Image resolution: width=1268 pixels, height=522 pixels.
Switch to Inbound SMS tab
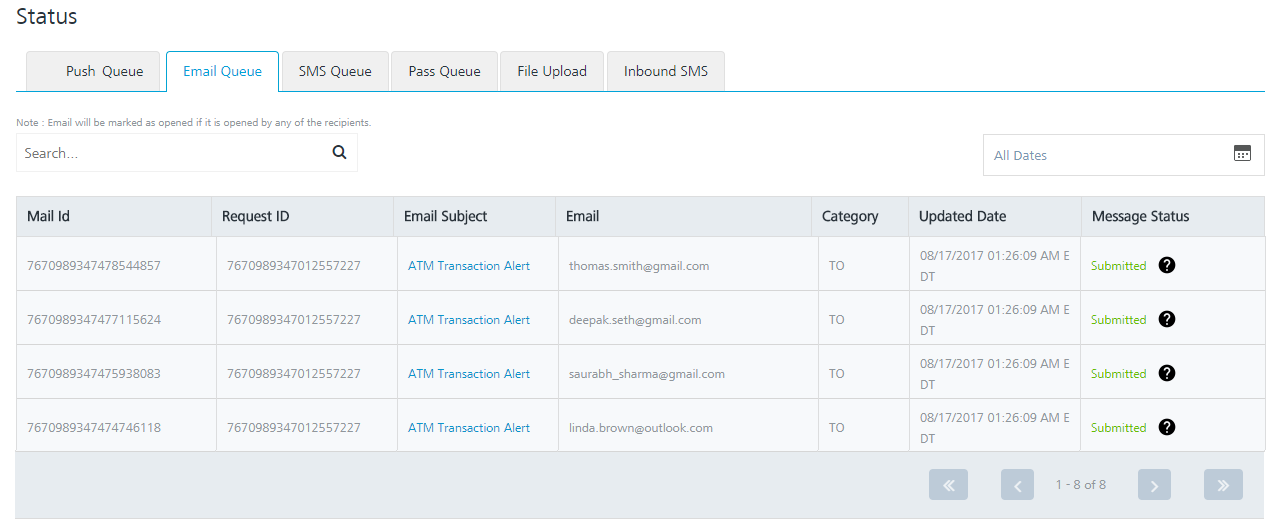pyautogui.click(x=665, y=71)
